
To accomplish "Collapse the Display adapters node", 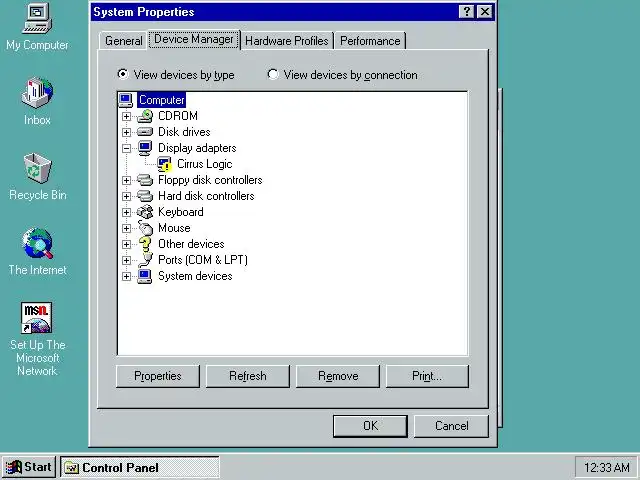I will click(x=127, y=148).
